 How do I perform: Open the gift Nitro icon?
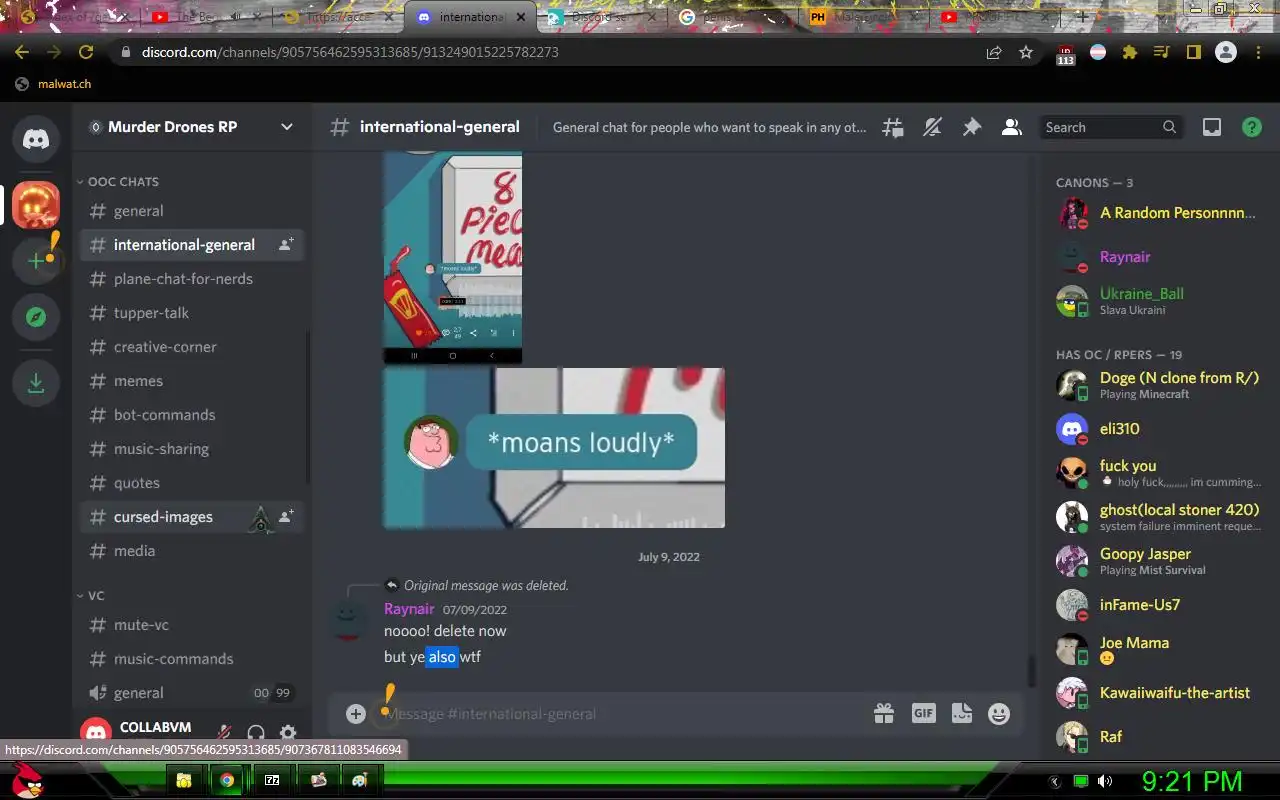tap(884, 713)
